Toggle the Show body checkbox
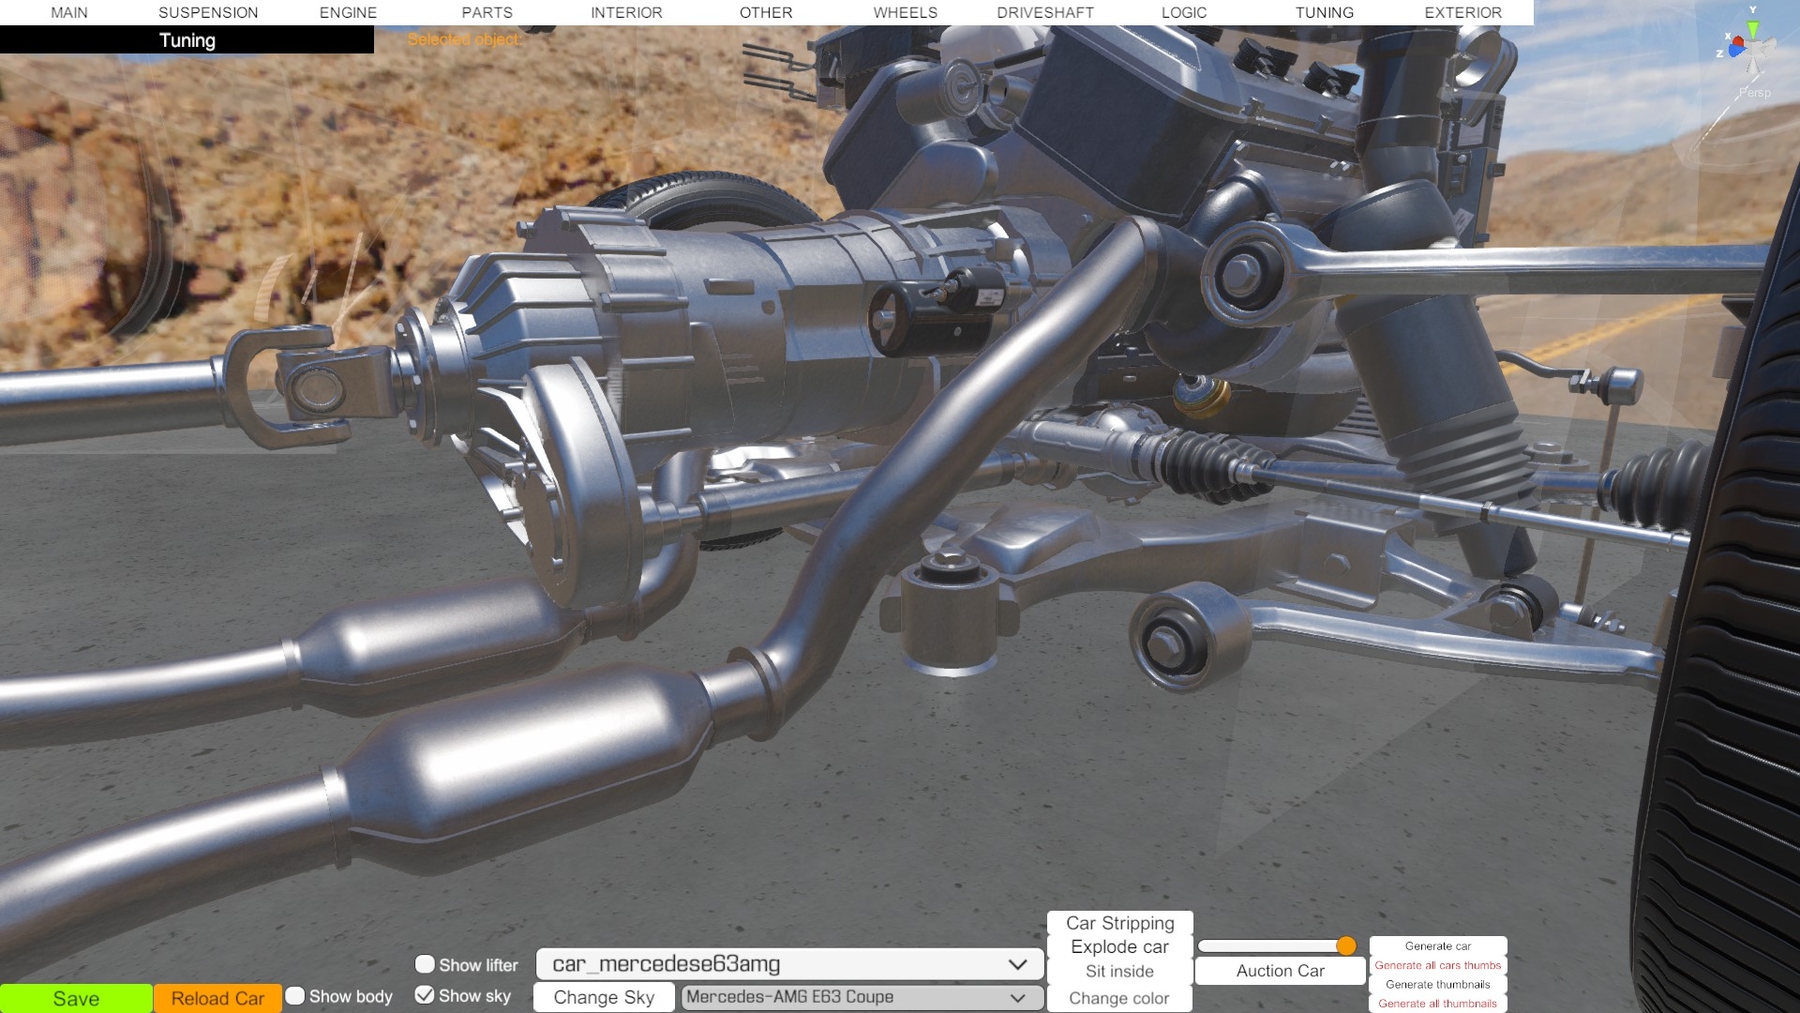The image size is (1800, 1013). point(295,996)
